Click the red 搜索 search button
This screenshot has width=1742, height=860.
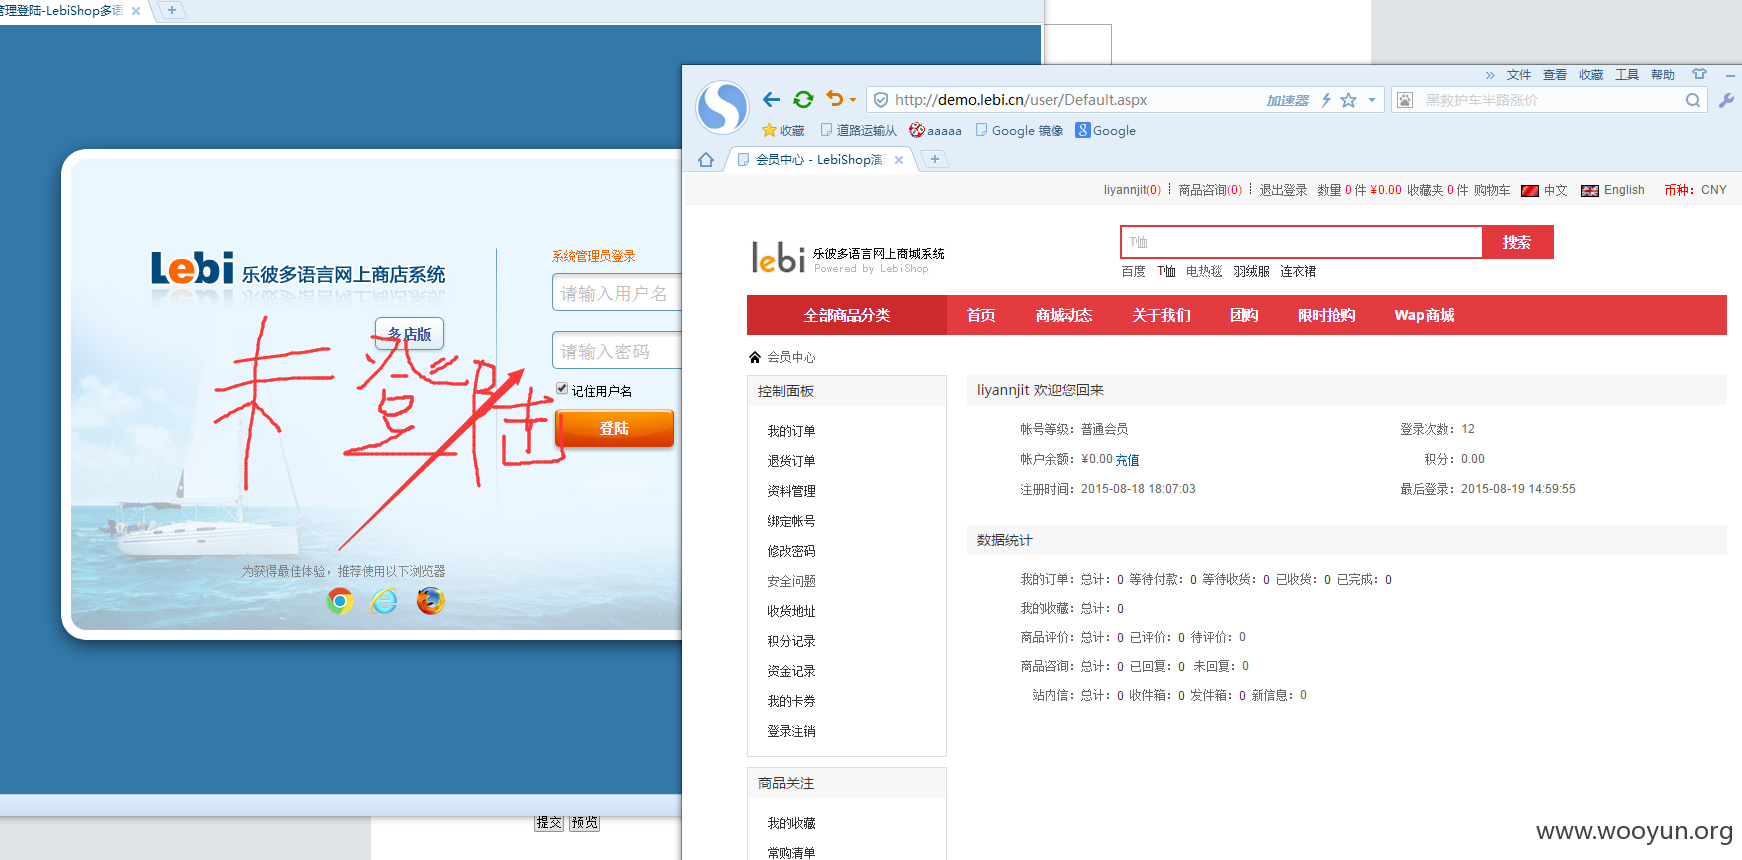1517,242
